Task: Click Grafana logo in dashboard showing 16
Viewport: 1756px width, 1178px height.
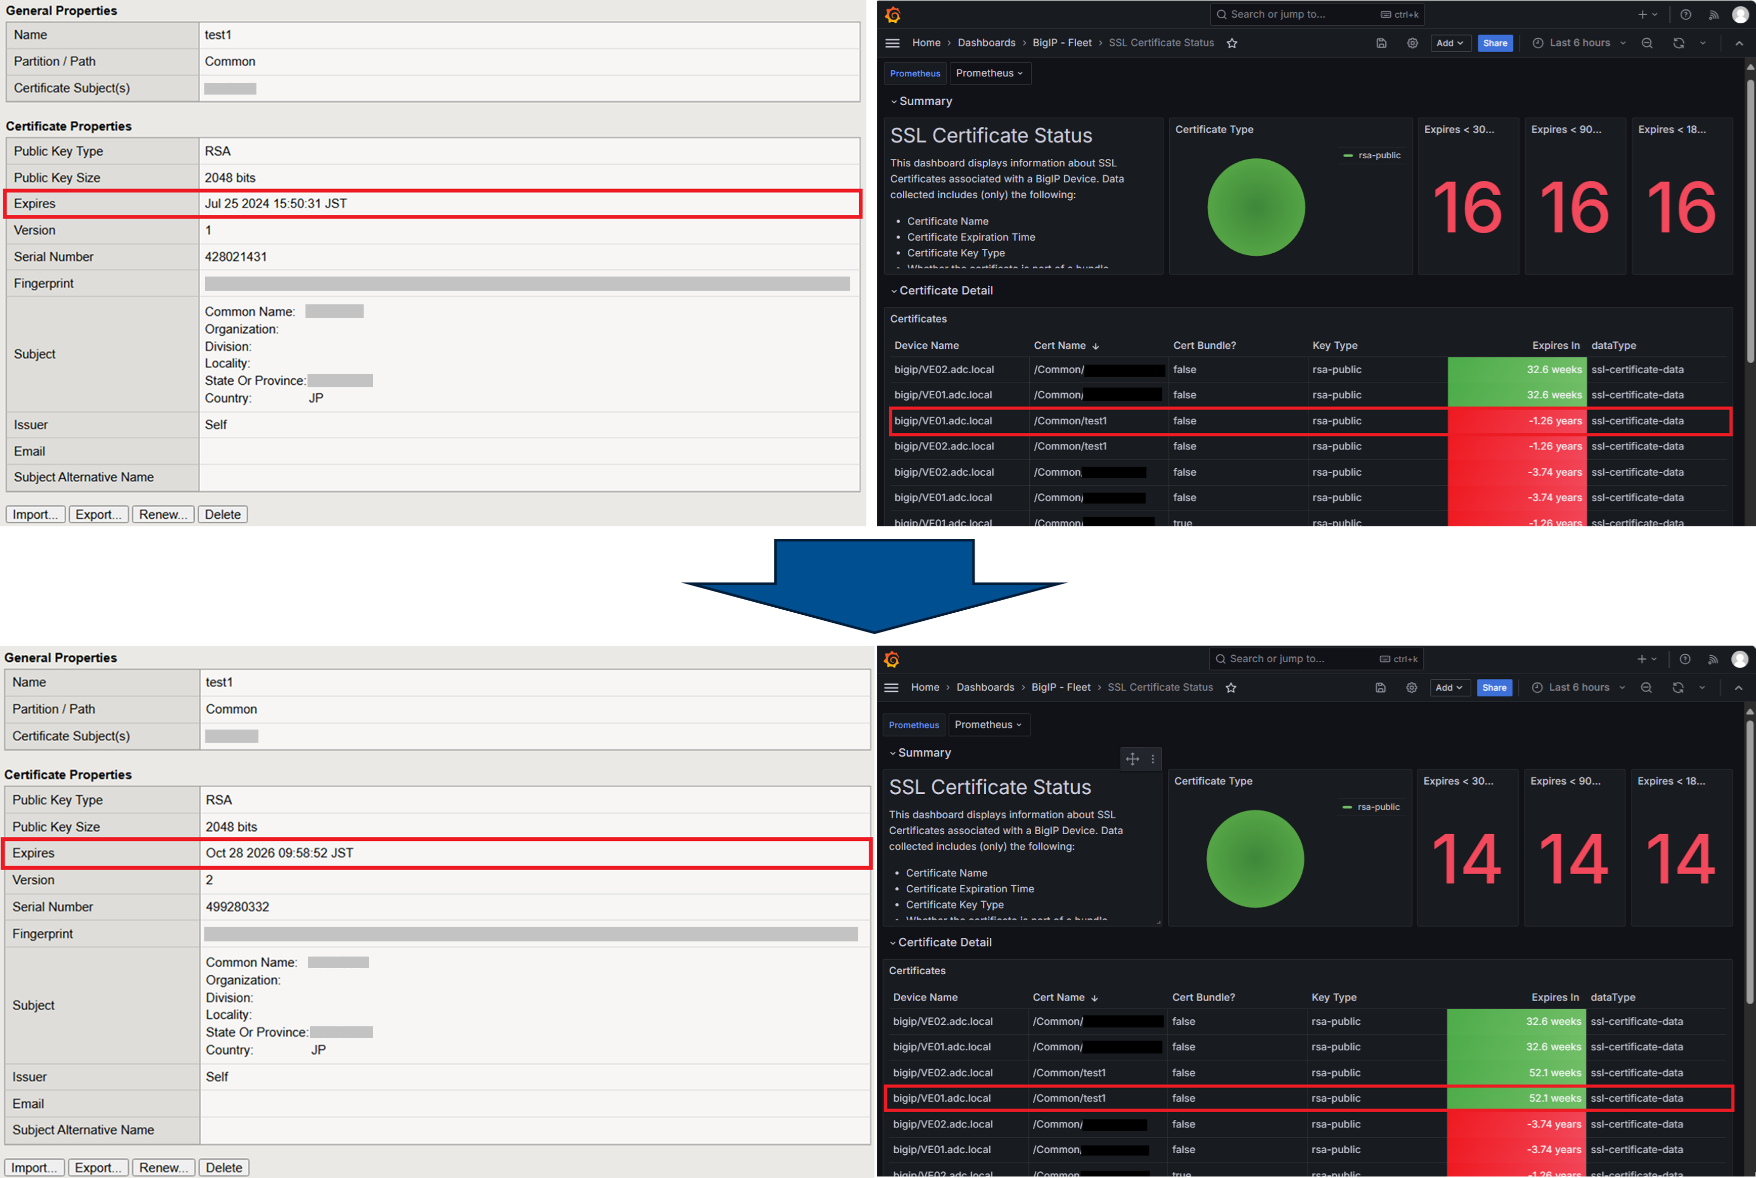Action: point(893,15)
